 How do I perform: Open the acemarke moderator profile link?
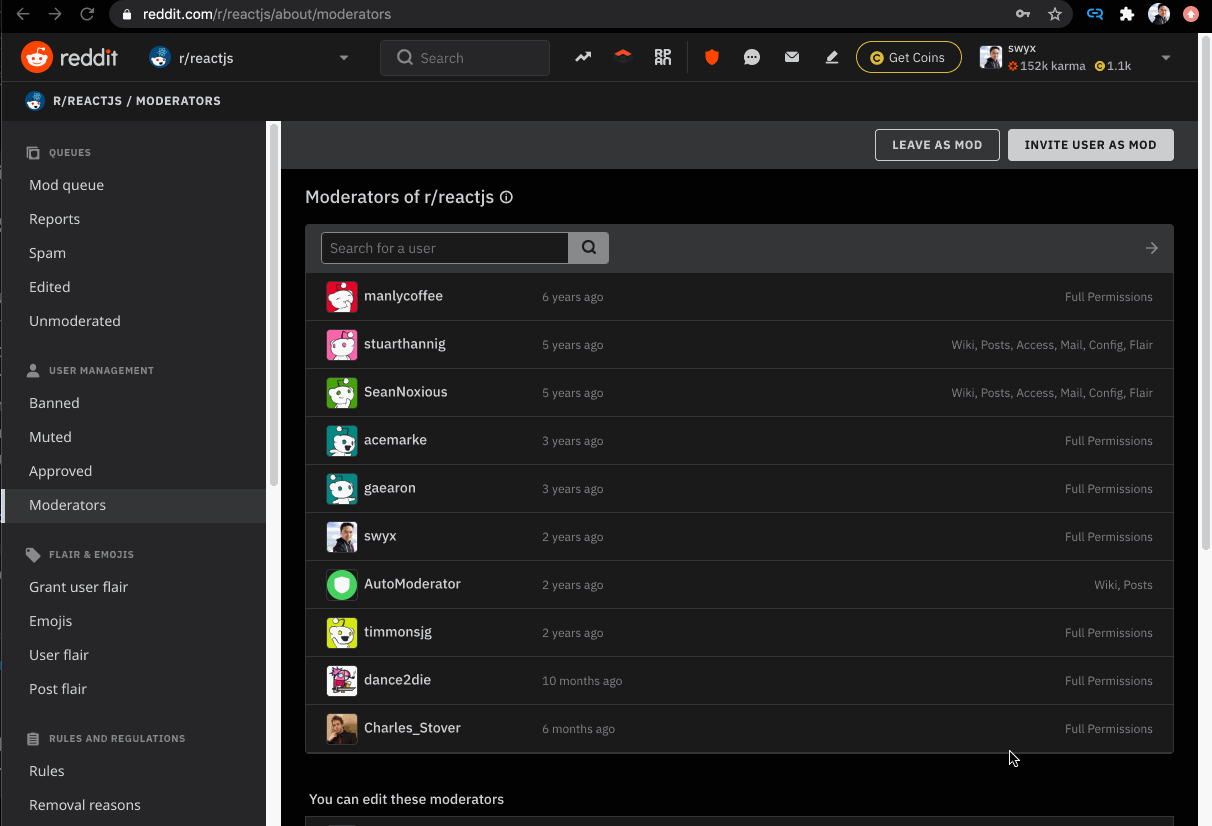[x=395, y=440]
